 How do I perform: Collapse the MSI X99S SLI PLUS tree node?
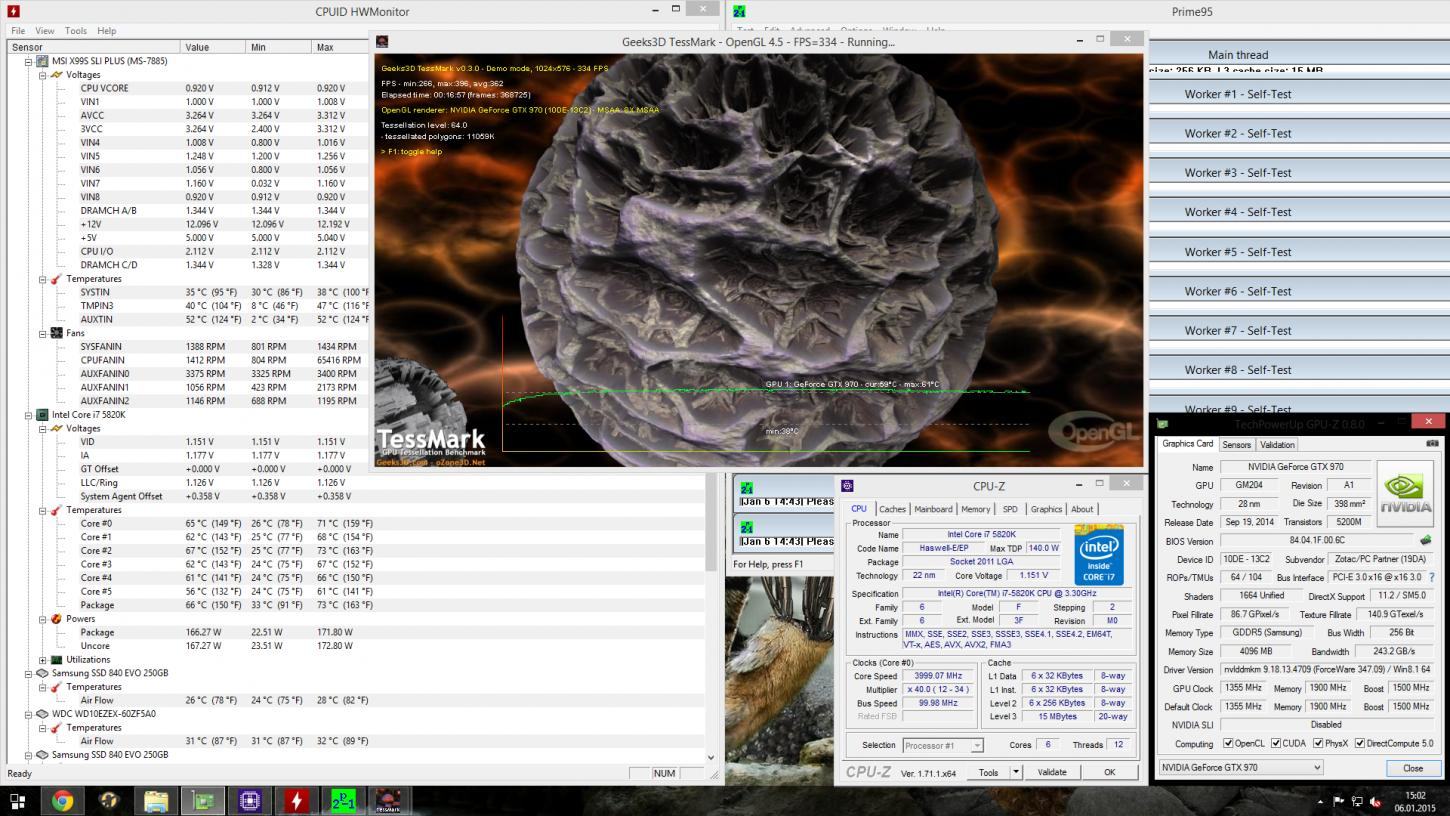pyautogui.click(x=29, y=61)
